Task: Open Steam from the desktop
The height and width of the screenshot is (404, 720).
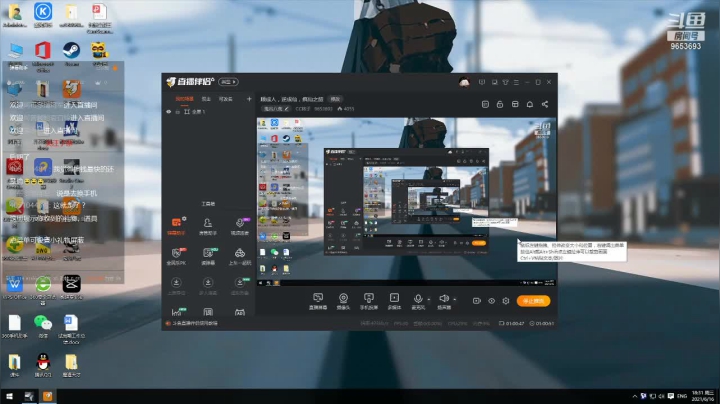Action: [71, 53]
